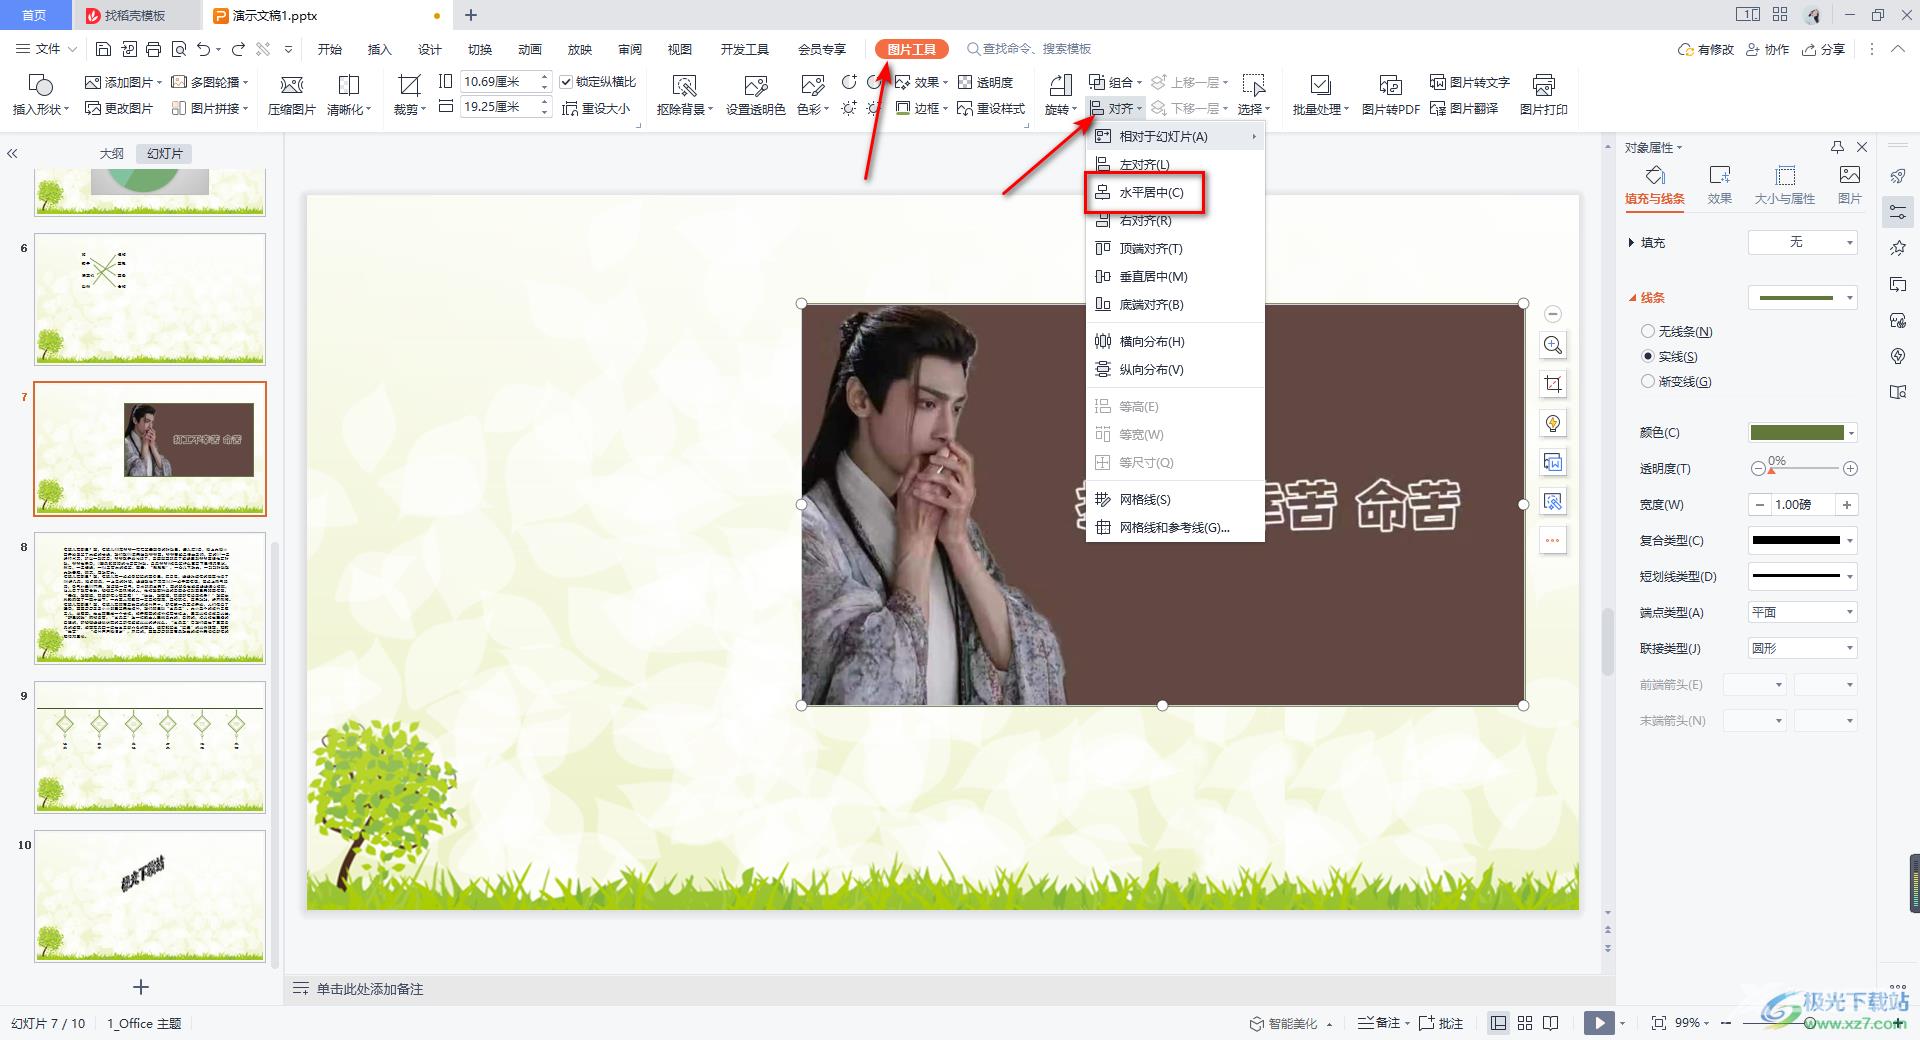
Task: Open the line Color (颜色) swatch
Action: 1803,432
